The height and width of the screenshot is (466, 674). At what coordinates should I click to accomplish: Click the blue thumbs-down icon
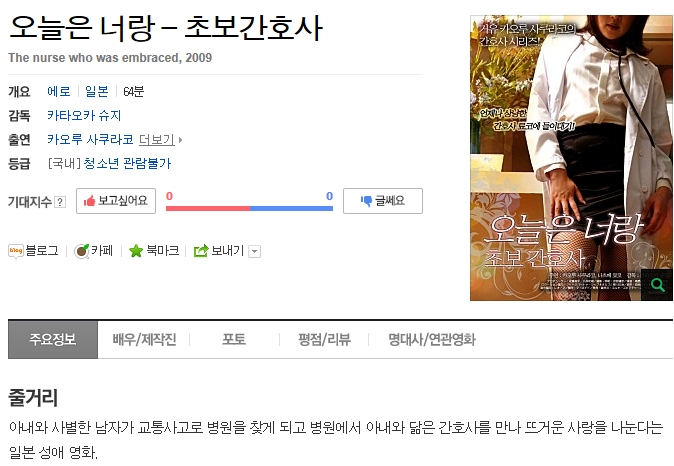[366, 201]
